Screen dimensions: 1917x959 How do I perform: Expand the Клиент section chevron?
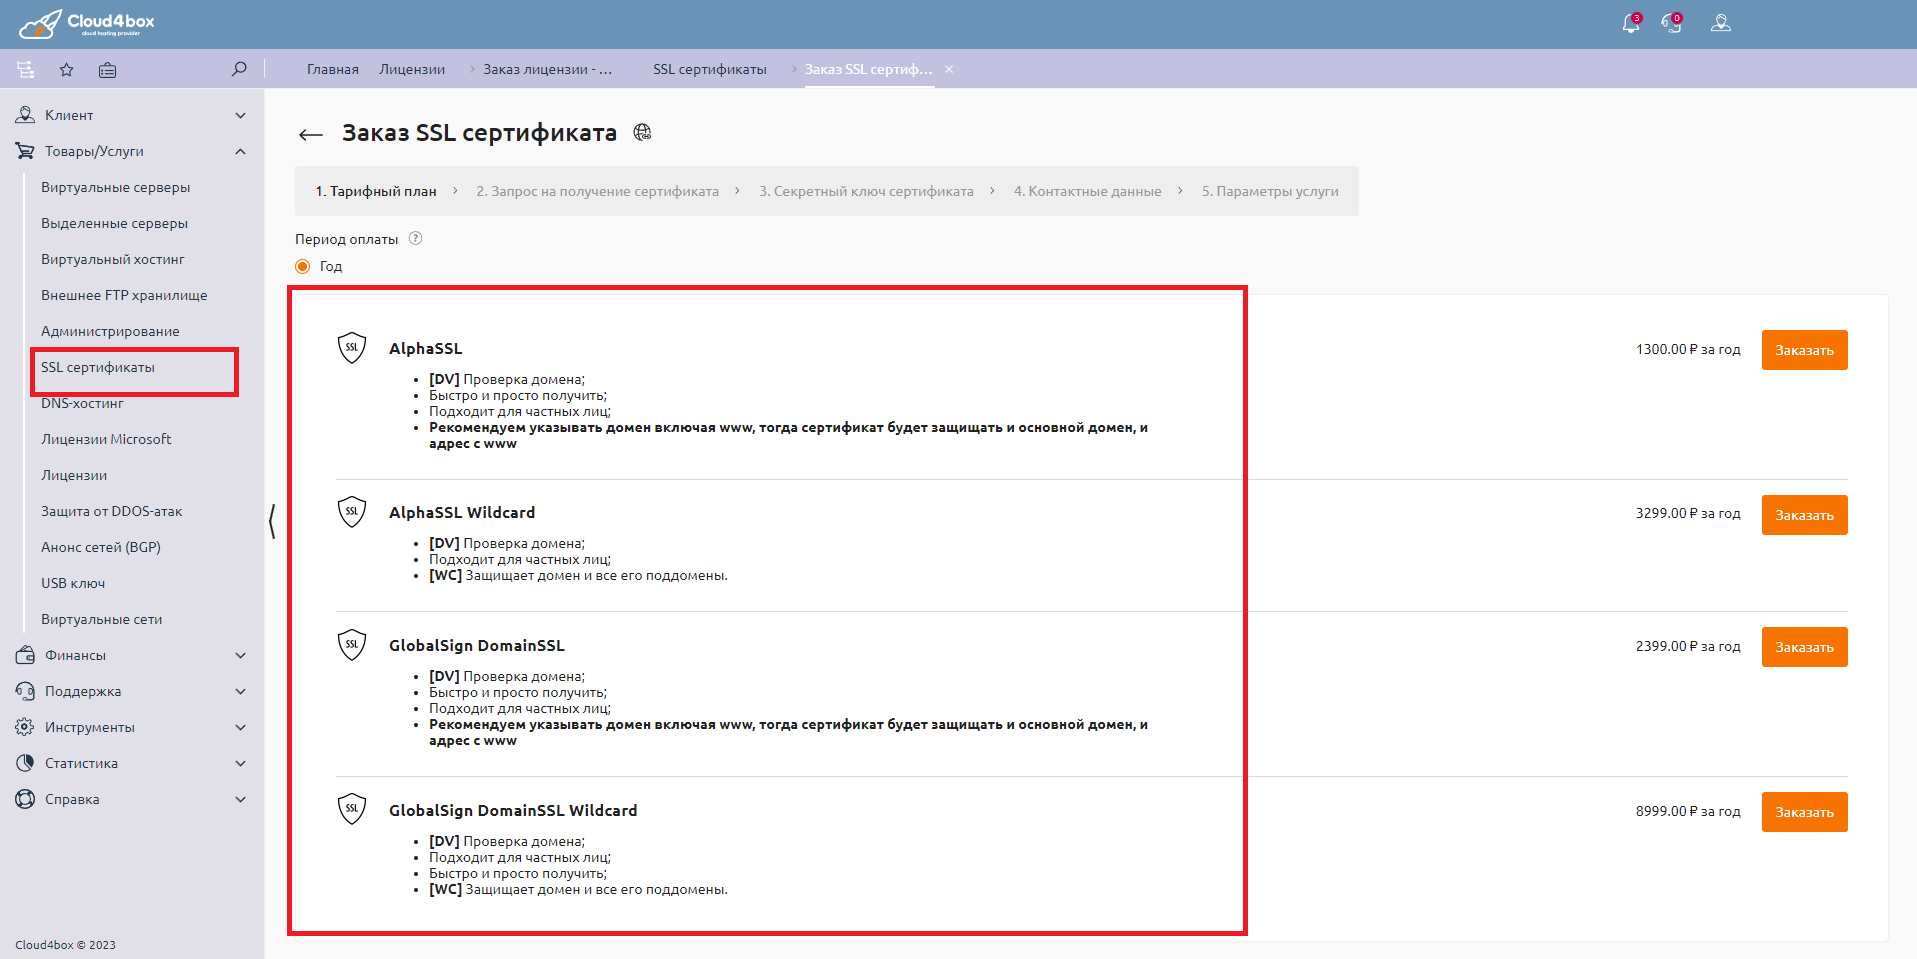pos(240,115)
